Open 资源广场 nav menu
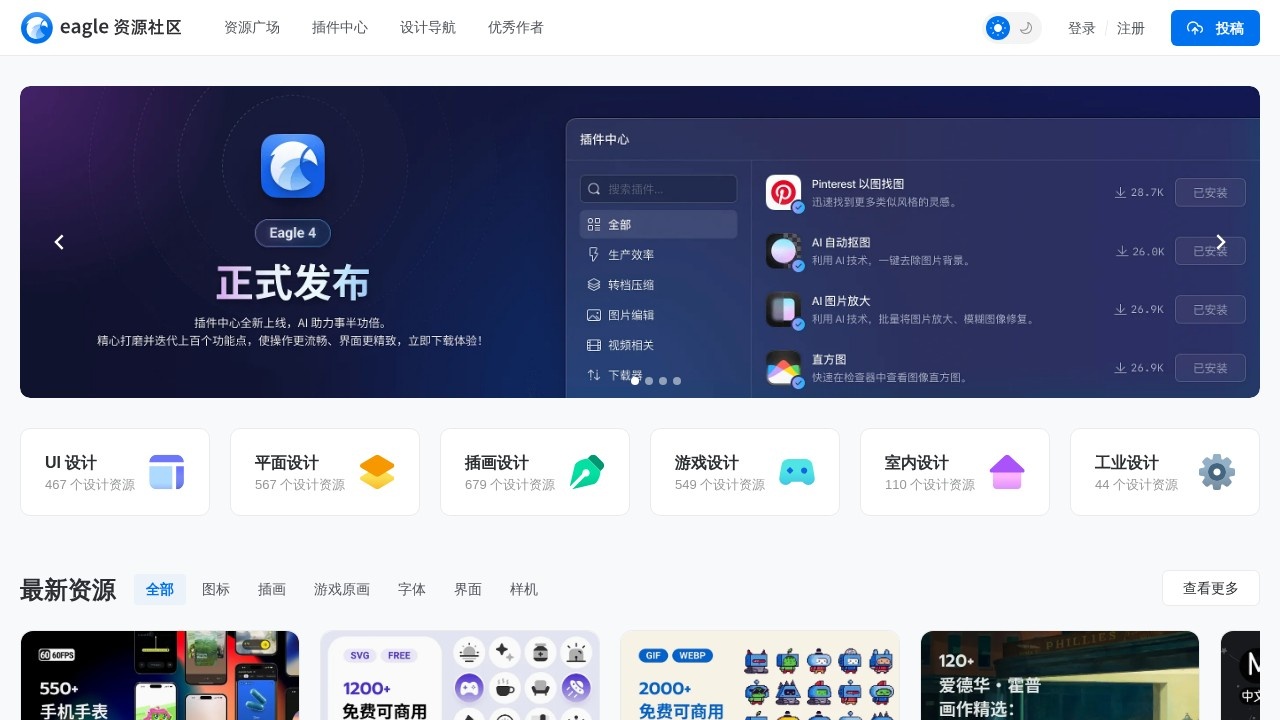This screenshot has width=1280, height=720. pyautogui.click(x=252, y=28)
